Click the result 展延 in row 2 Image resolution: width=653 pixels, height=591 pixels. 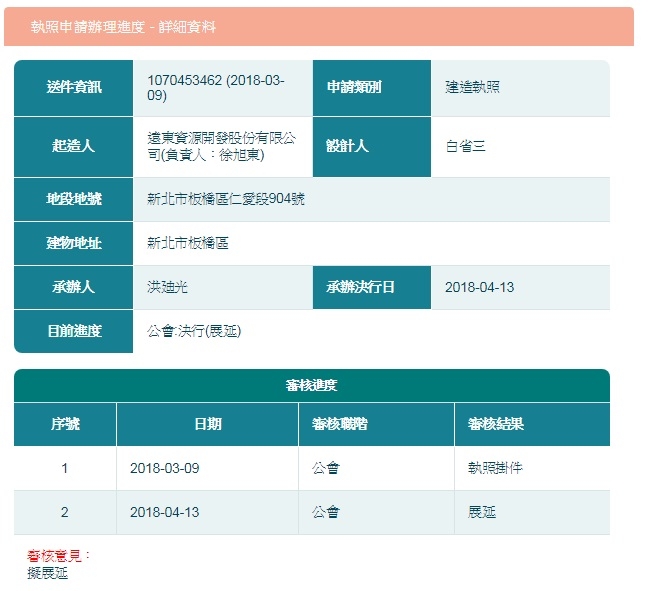click(x=481, y=512)
